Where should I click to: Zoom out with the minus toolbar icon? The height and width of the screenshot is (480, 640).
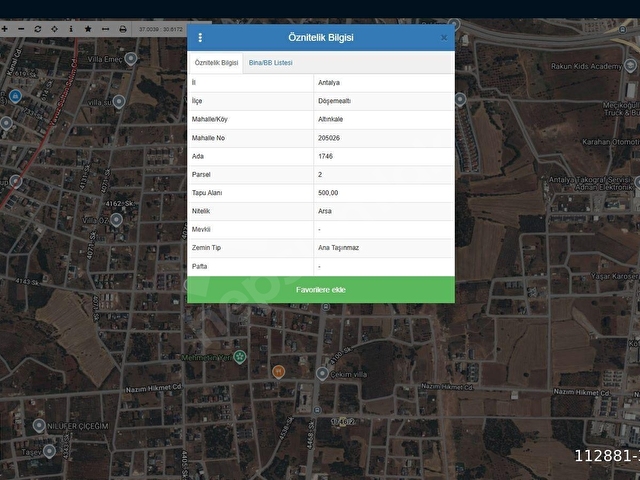pos(21,29)
